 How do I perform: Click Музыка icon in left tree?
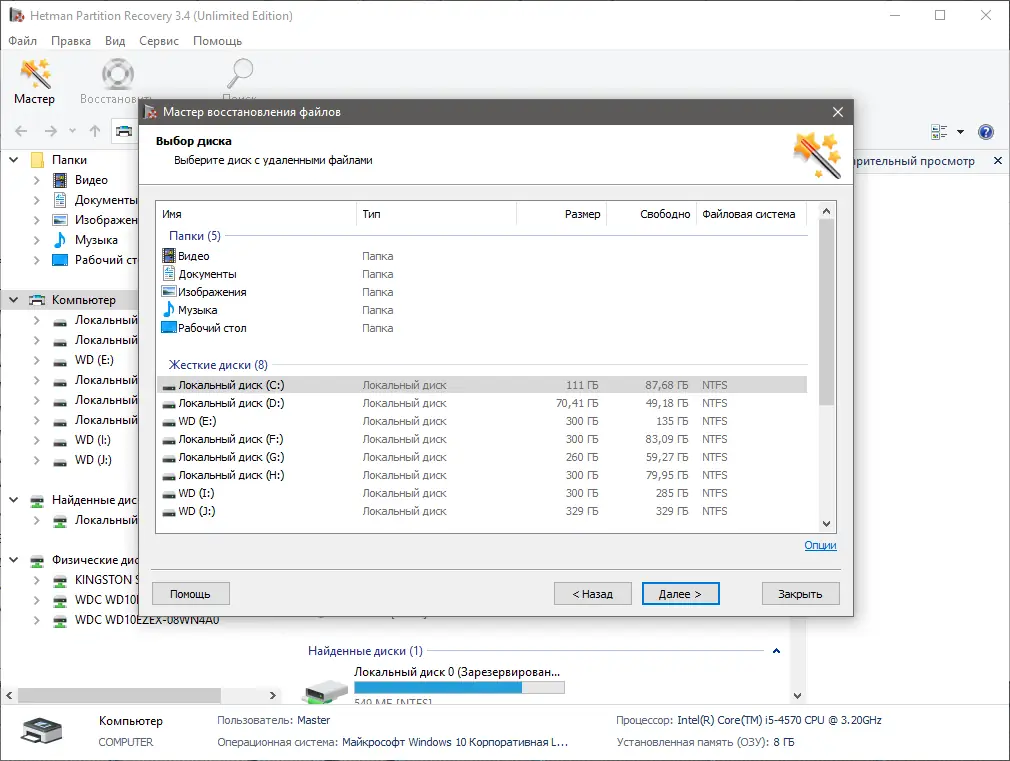pyautogui.click(x=60, y=240)
